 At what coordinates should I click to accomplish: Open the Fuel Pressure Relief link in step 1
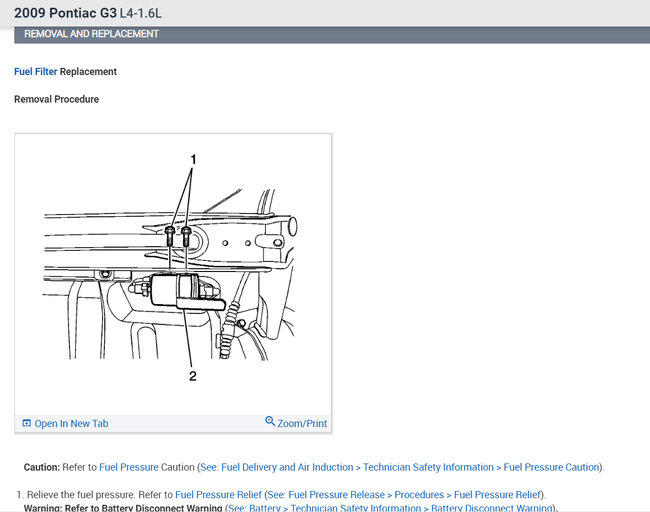[x=218, y=495]
